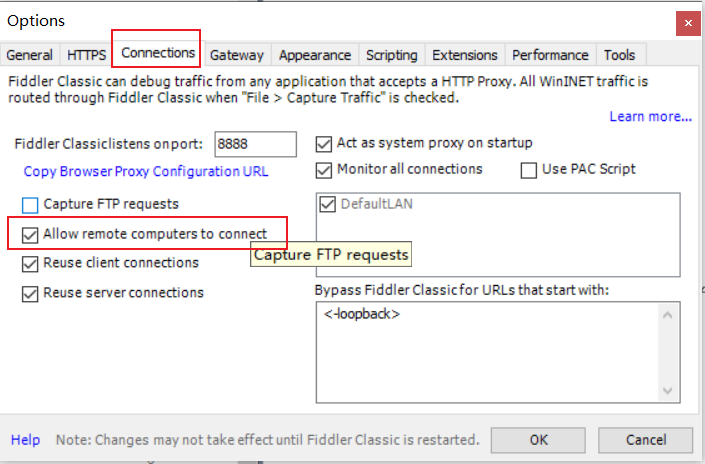Disable Reuse server connections option

(30, 294)
